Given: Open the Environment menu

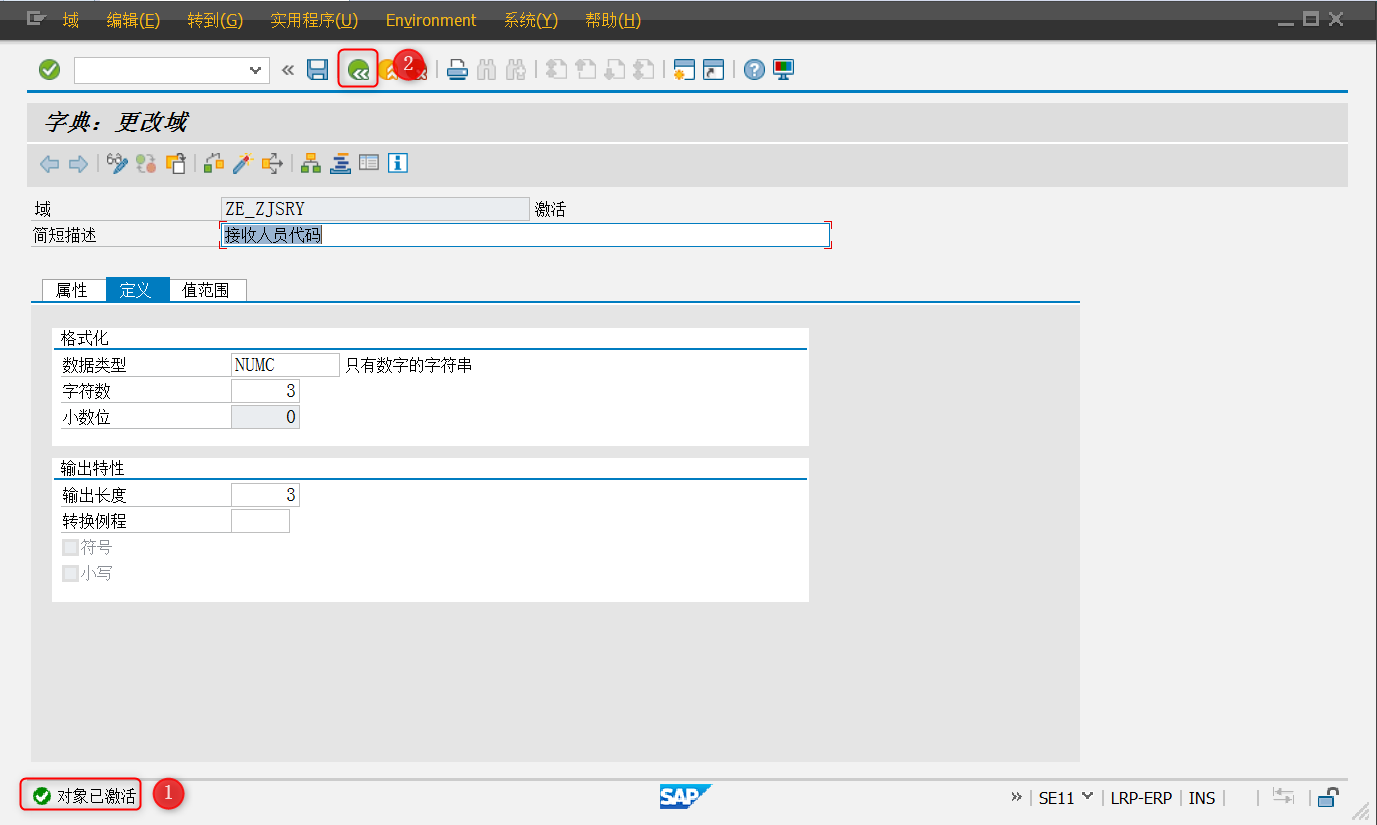Looking at the screenshot, I should (x=430, y=20).
